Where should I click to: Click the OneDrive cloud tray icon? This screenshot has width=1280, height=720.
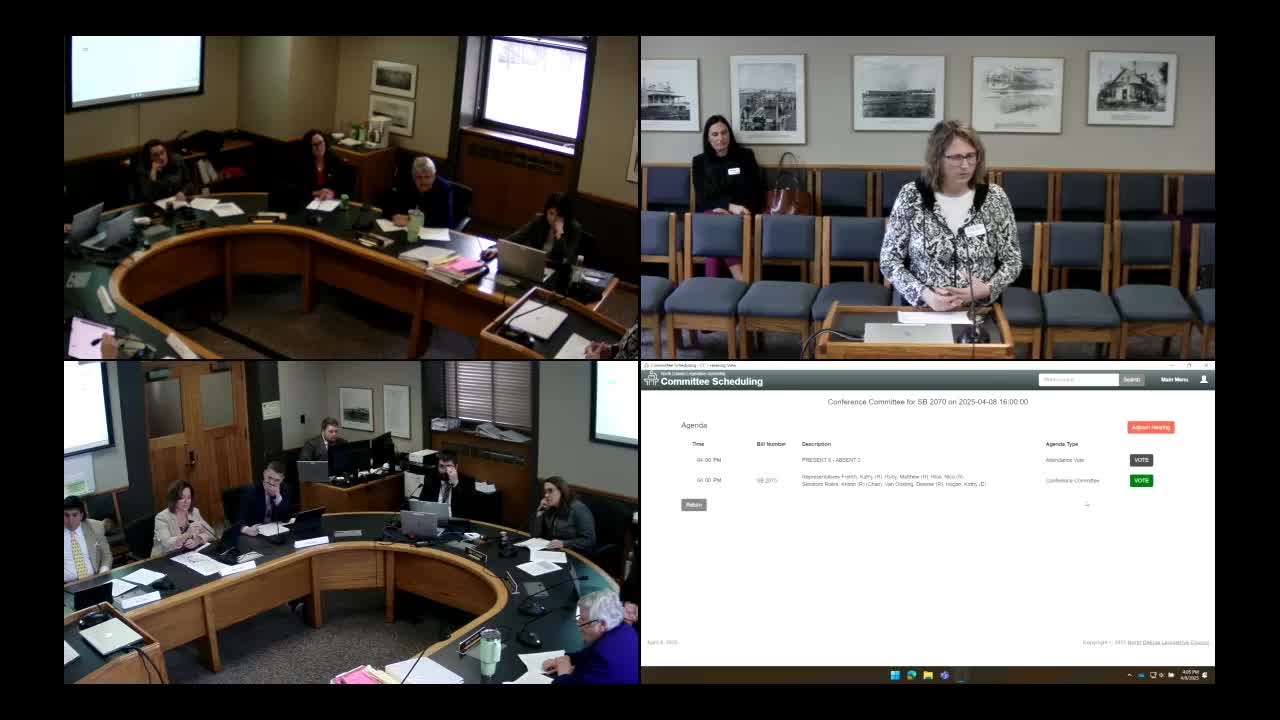click(1142, 675)
